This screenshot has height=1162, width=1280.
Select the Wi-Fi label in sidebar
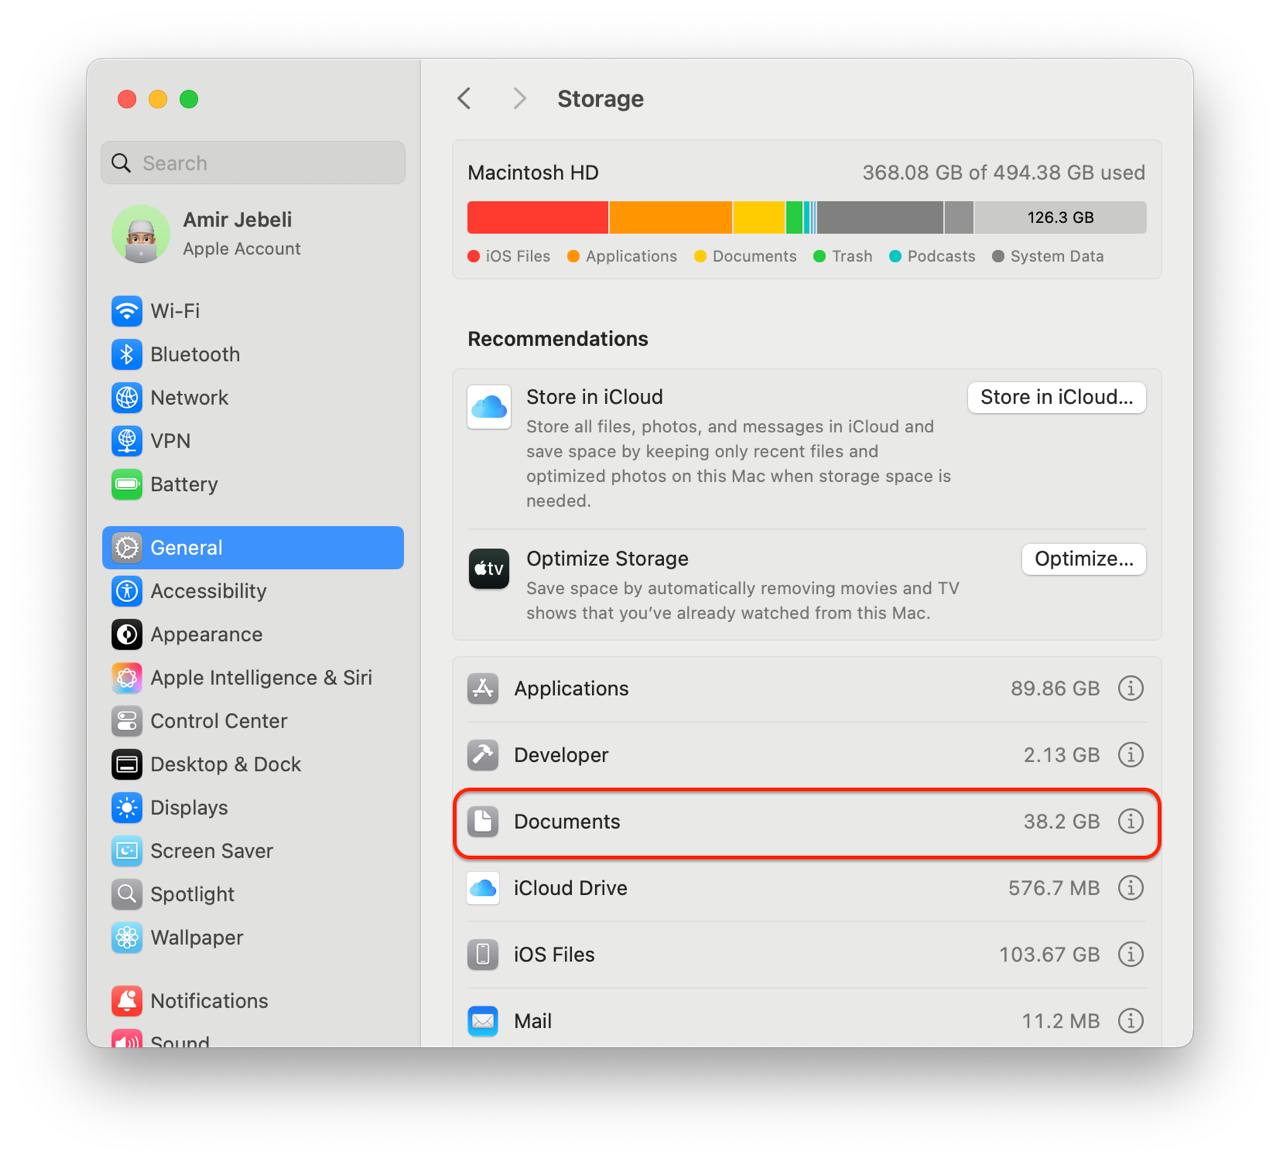point(175,311)
